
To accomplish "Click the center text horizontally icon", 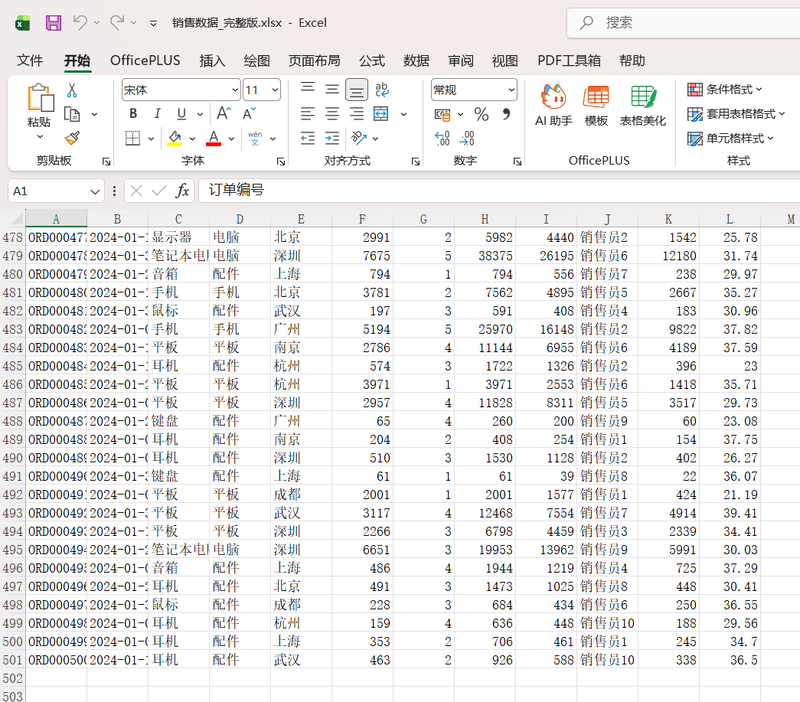I will 332,113.
